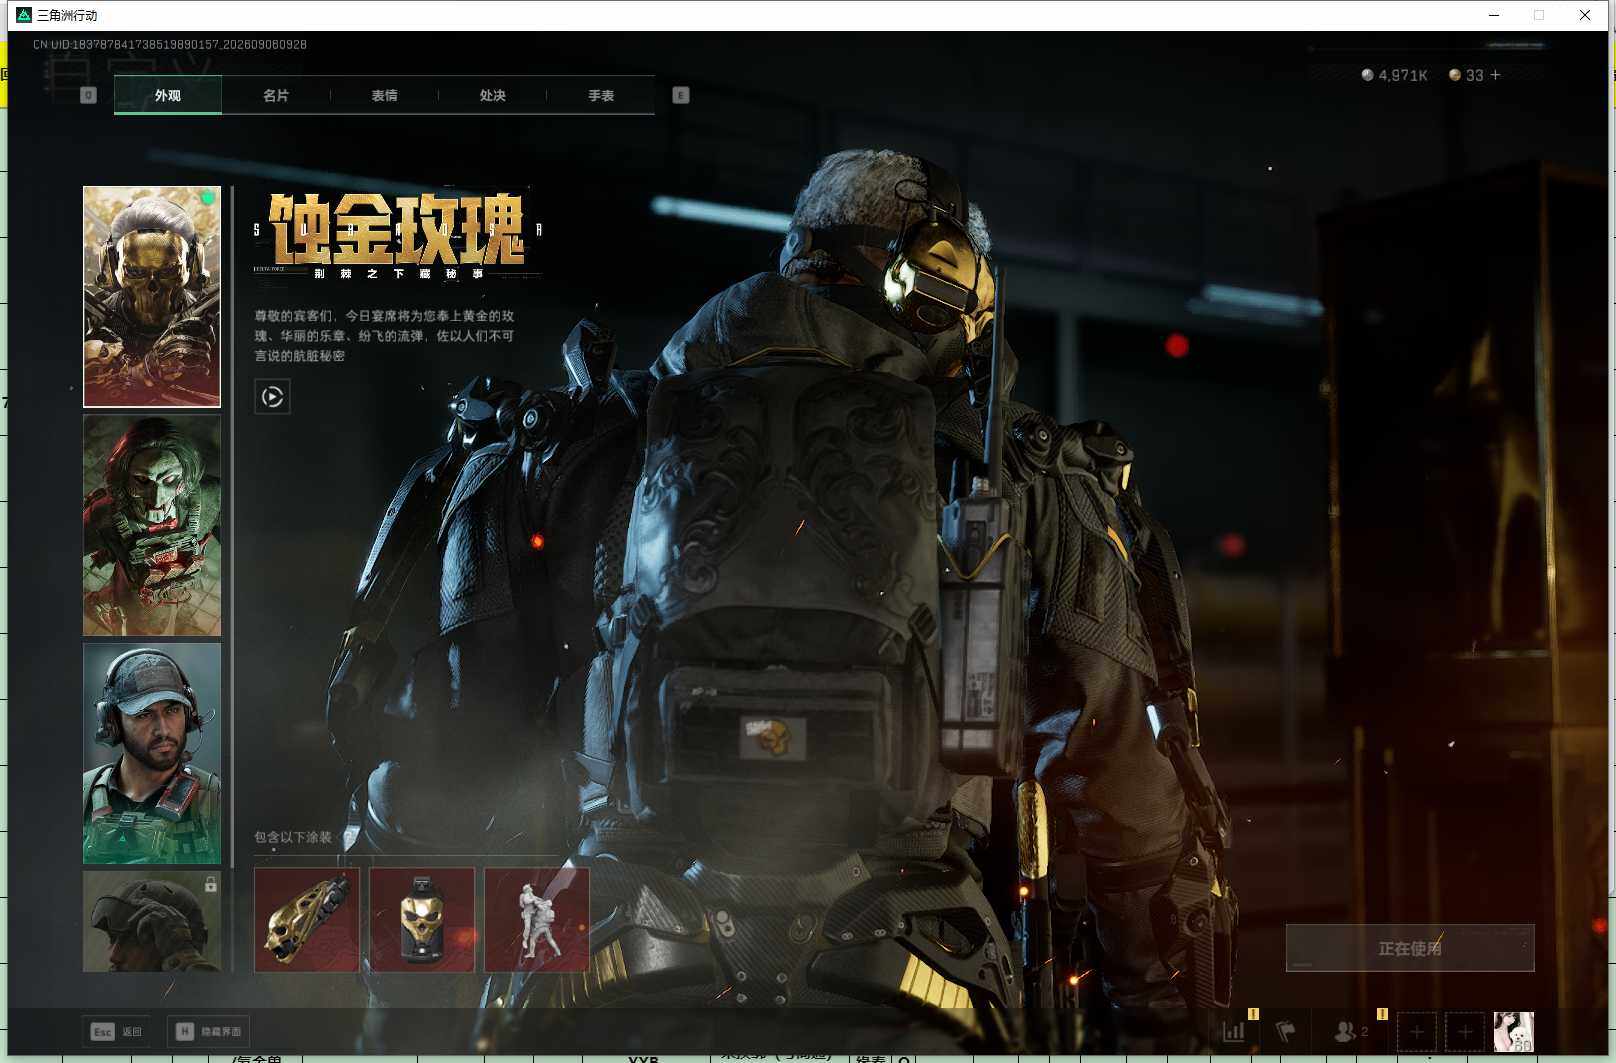Switch to the 手表 tab
Screen dimensions: 1616x1063
(601, 95)
